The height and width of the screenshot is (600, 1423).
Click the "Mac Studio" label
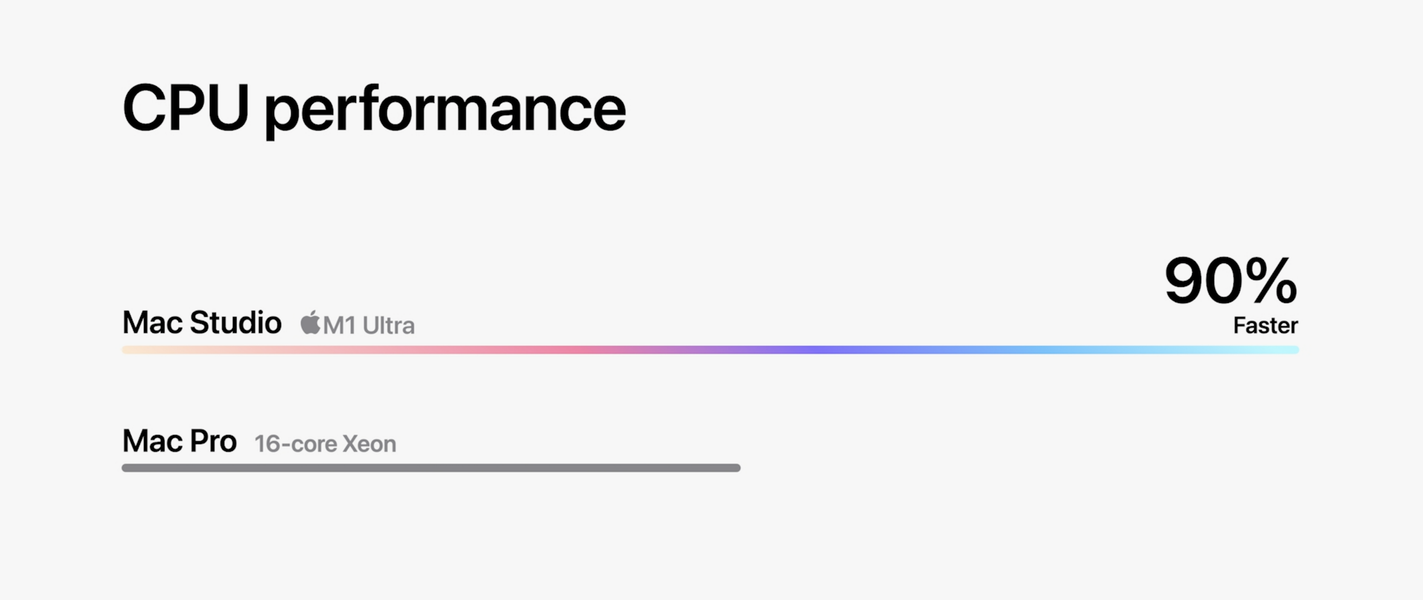[x=201, y=323]
